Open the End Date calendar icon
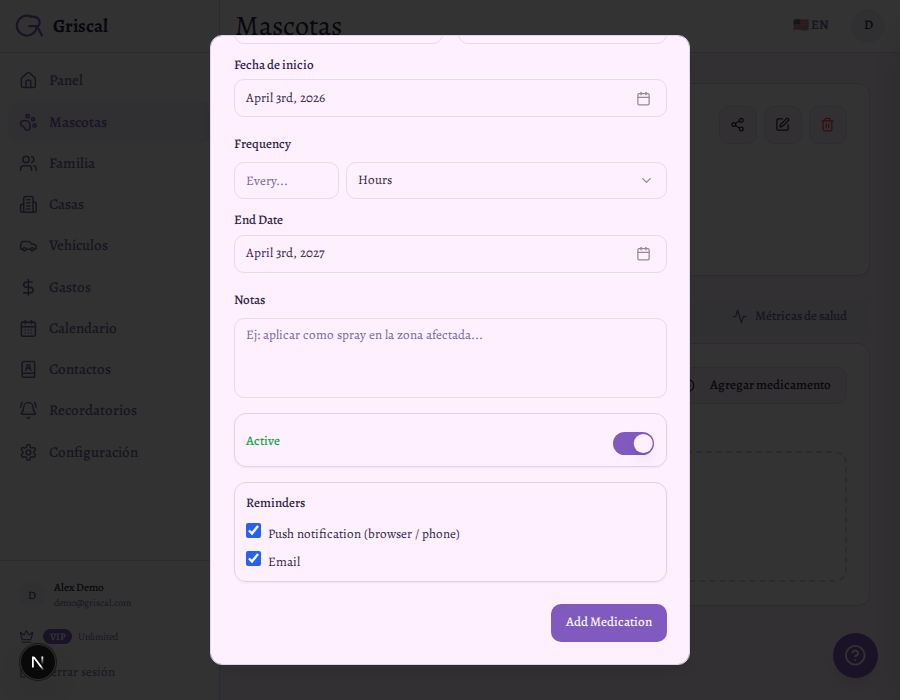The height and width of the screenshot is (700, 900). pos(643,253)
